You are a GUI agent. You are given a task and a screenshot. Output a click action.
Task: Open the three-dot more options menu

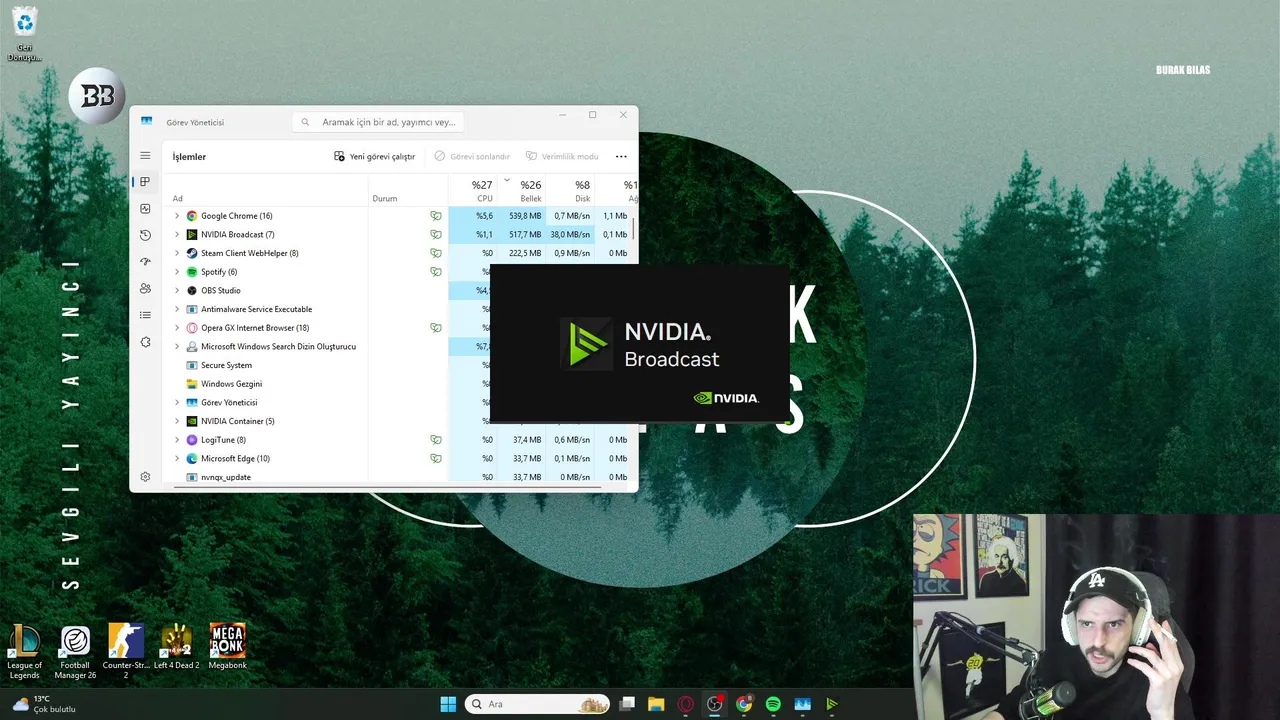[621, 157]
